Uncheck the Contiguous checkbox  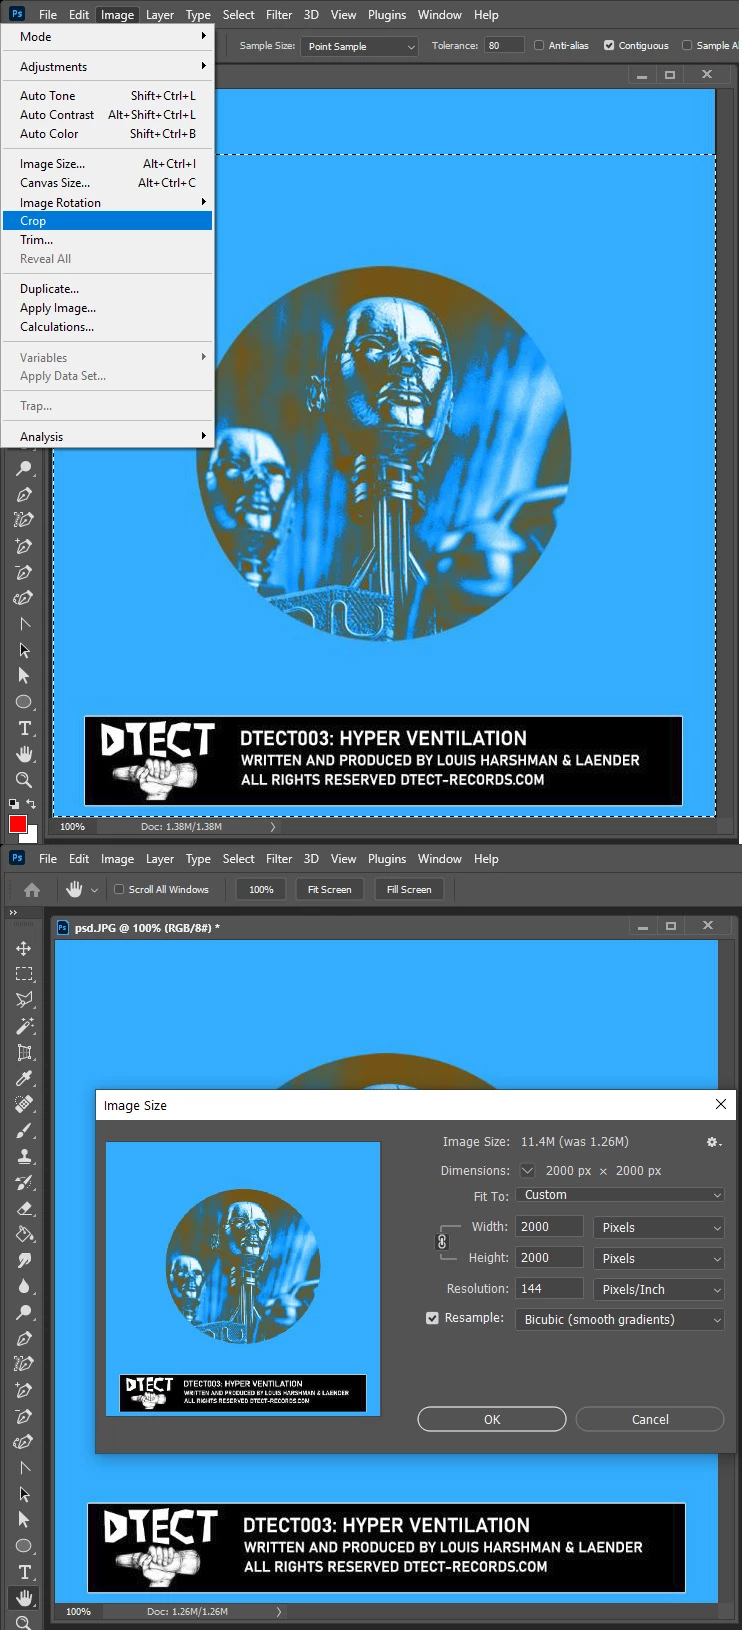click(x=609, y=45)
